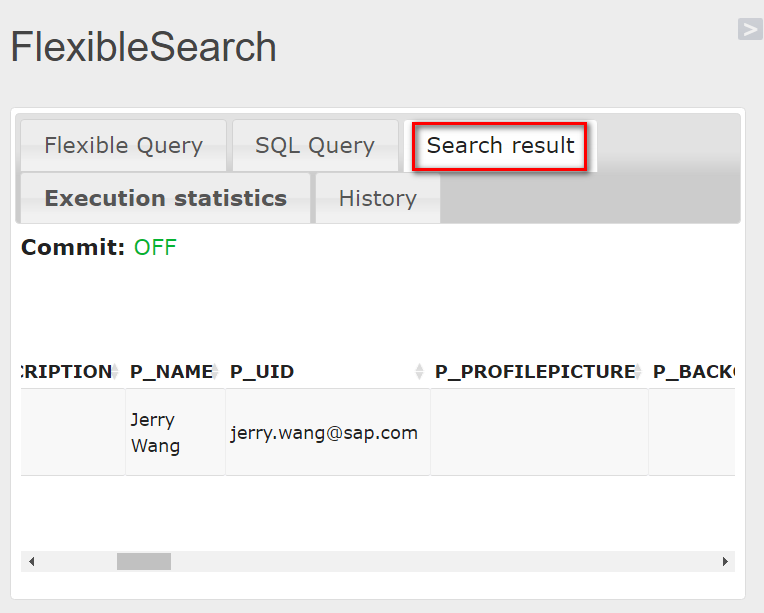Sort by the P_PROFILEPICTURE column arrows
764x613 pixels.
(637, 372)
